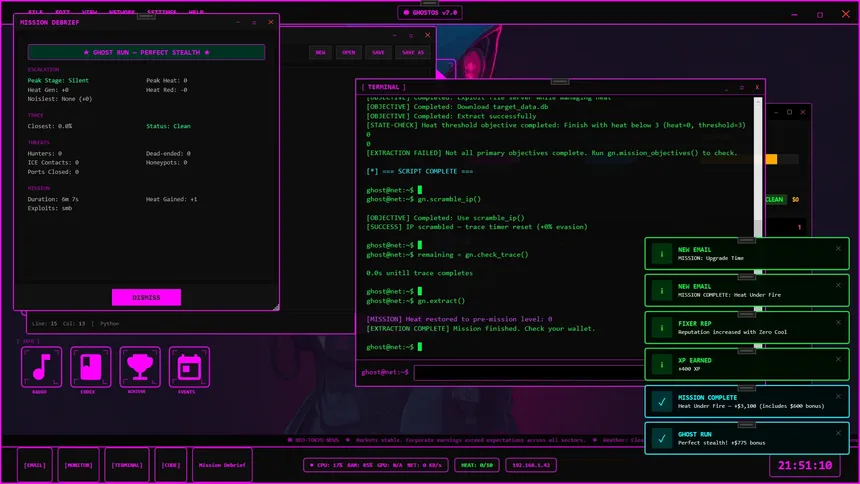Open the EDIT menu
The height and width of the screenshot is (484, 860).
63,12
